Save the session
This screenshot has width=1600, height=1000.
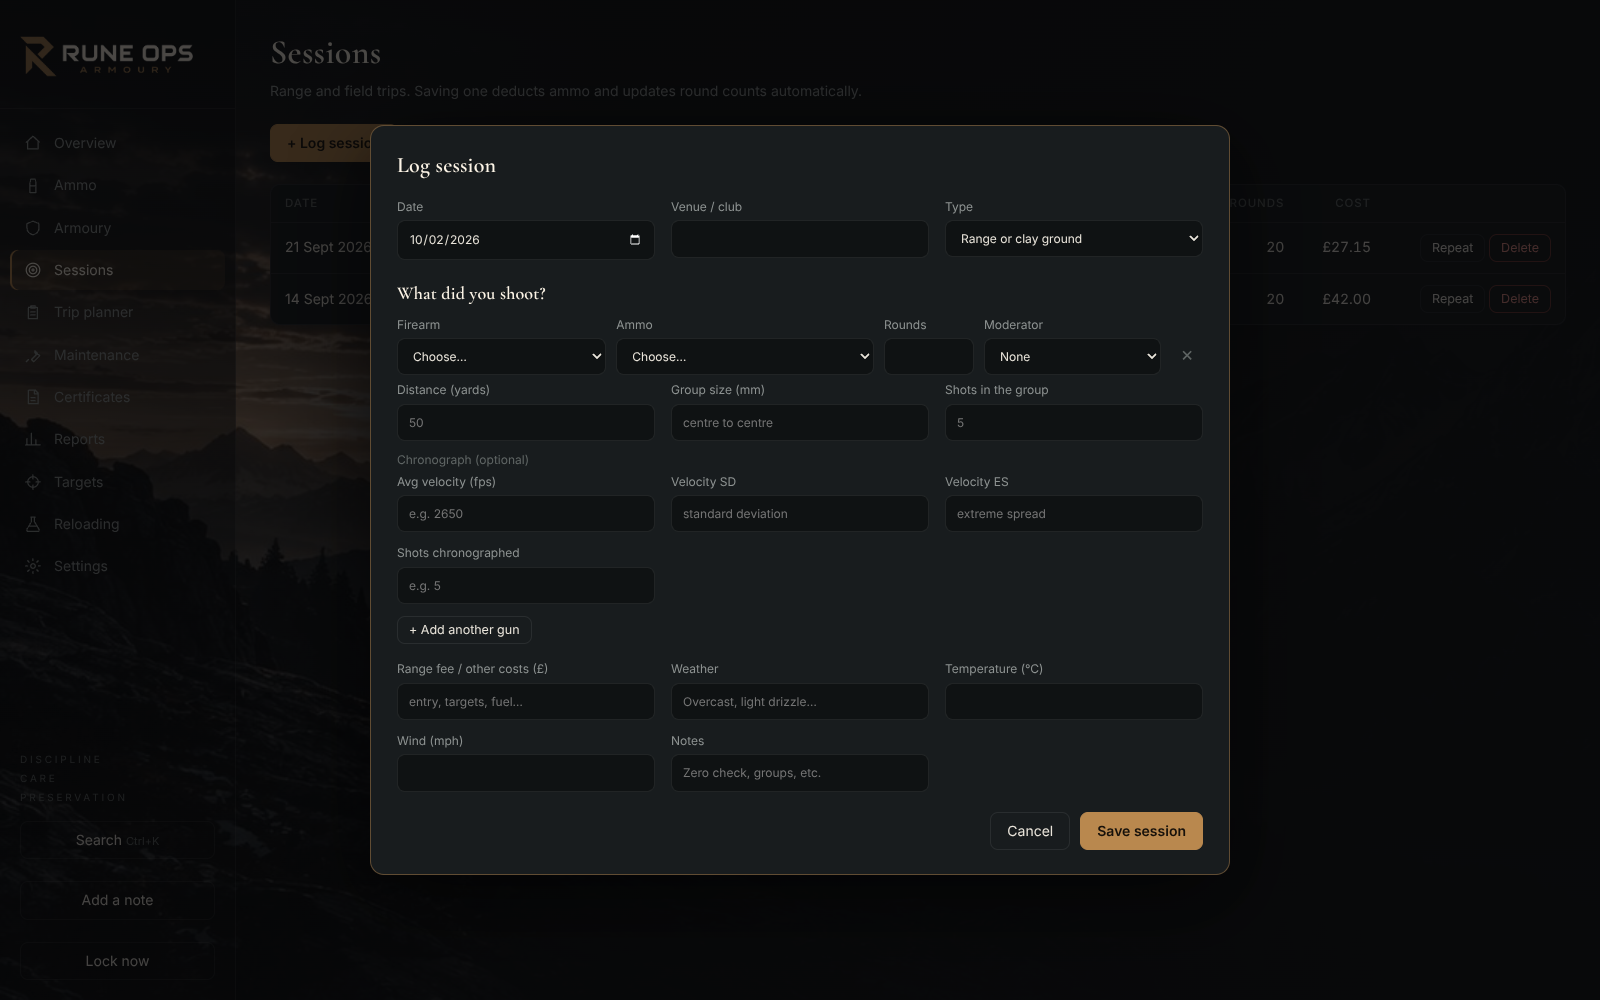pyautogui.click(x=1141, y=831)
